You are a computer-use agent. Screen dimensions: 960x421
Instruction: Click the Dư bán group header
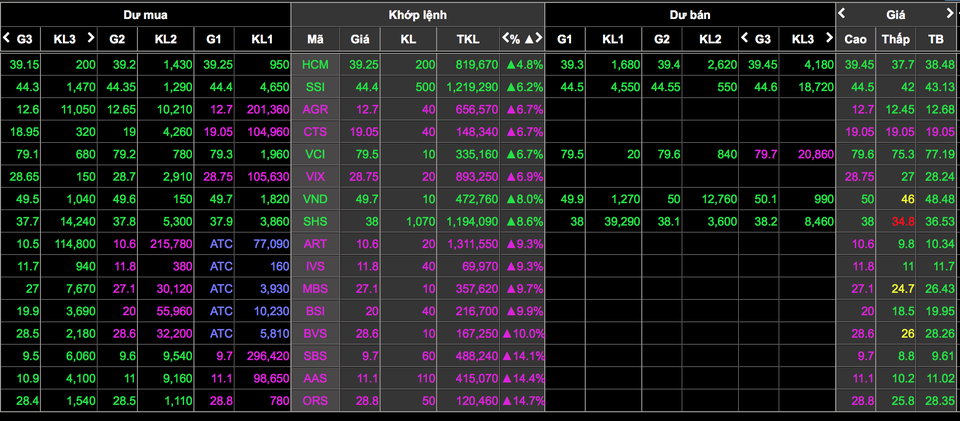690,15
